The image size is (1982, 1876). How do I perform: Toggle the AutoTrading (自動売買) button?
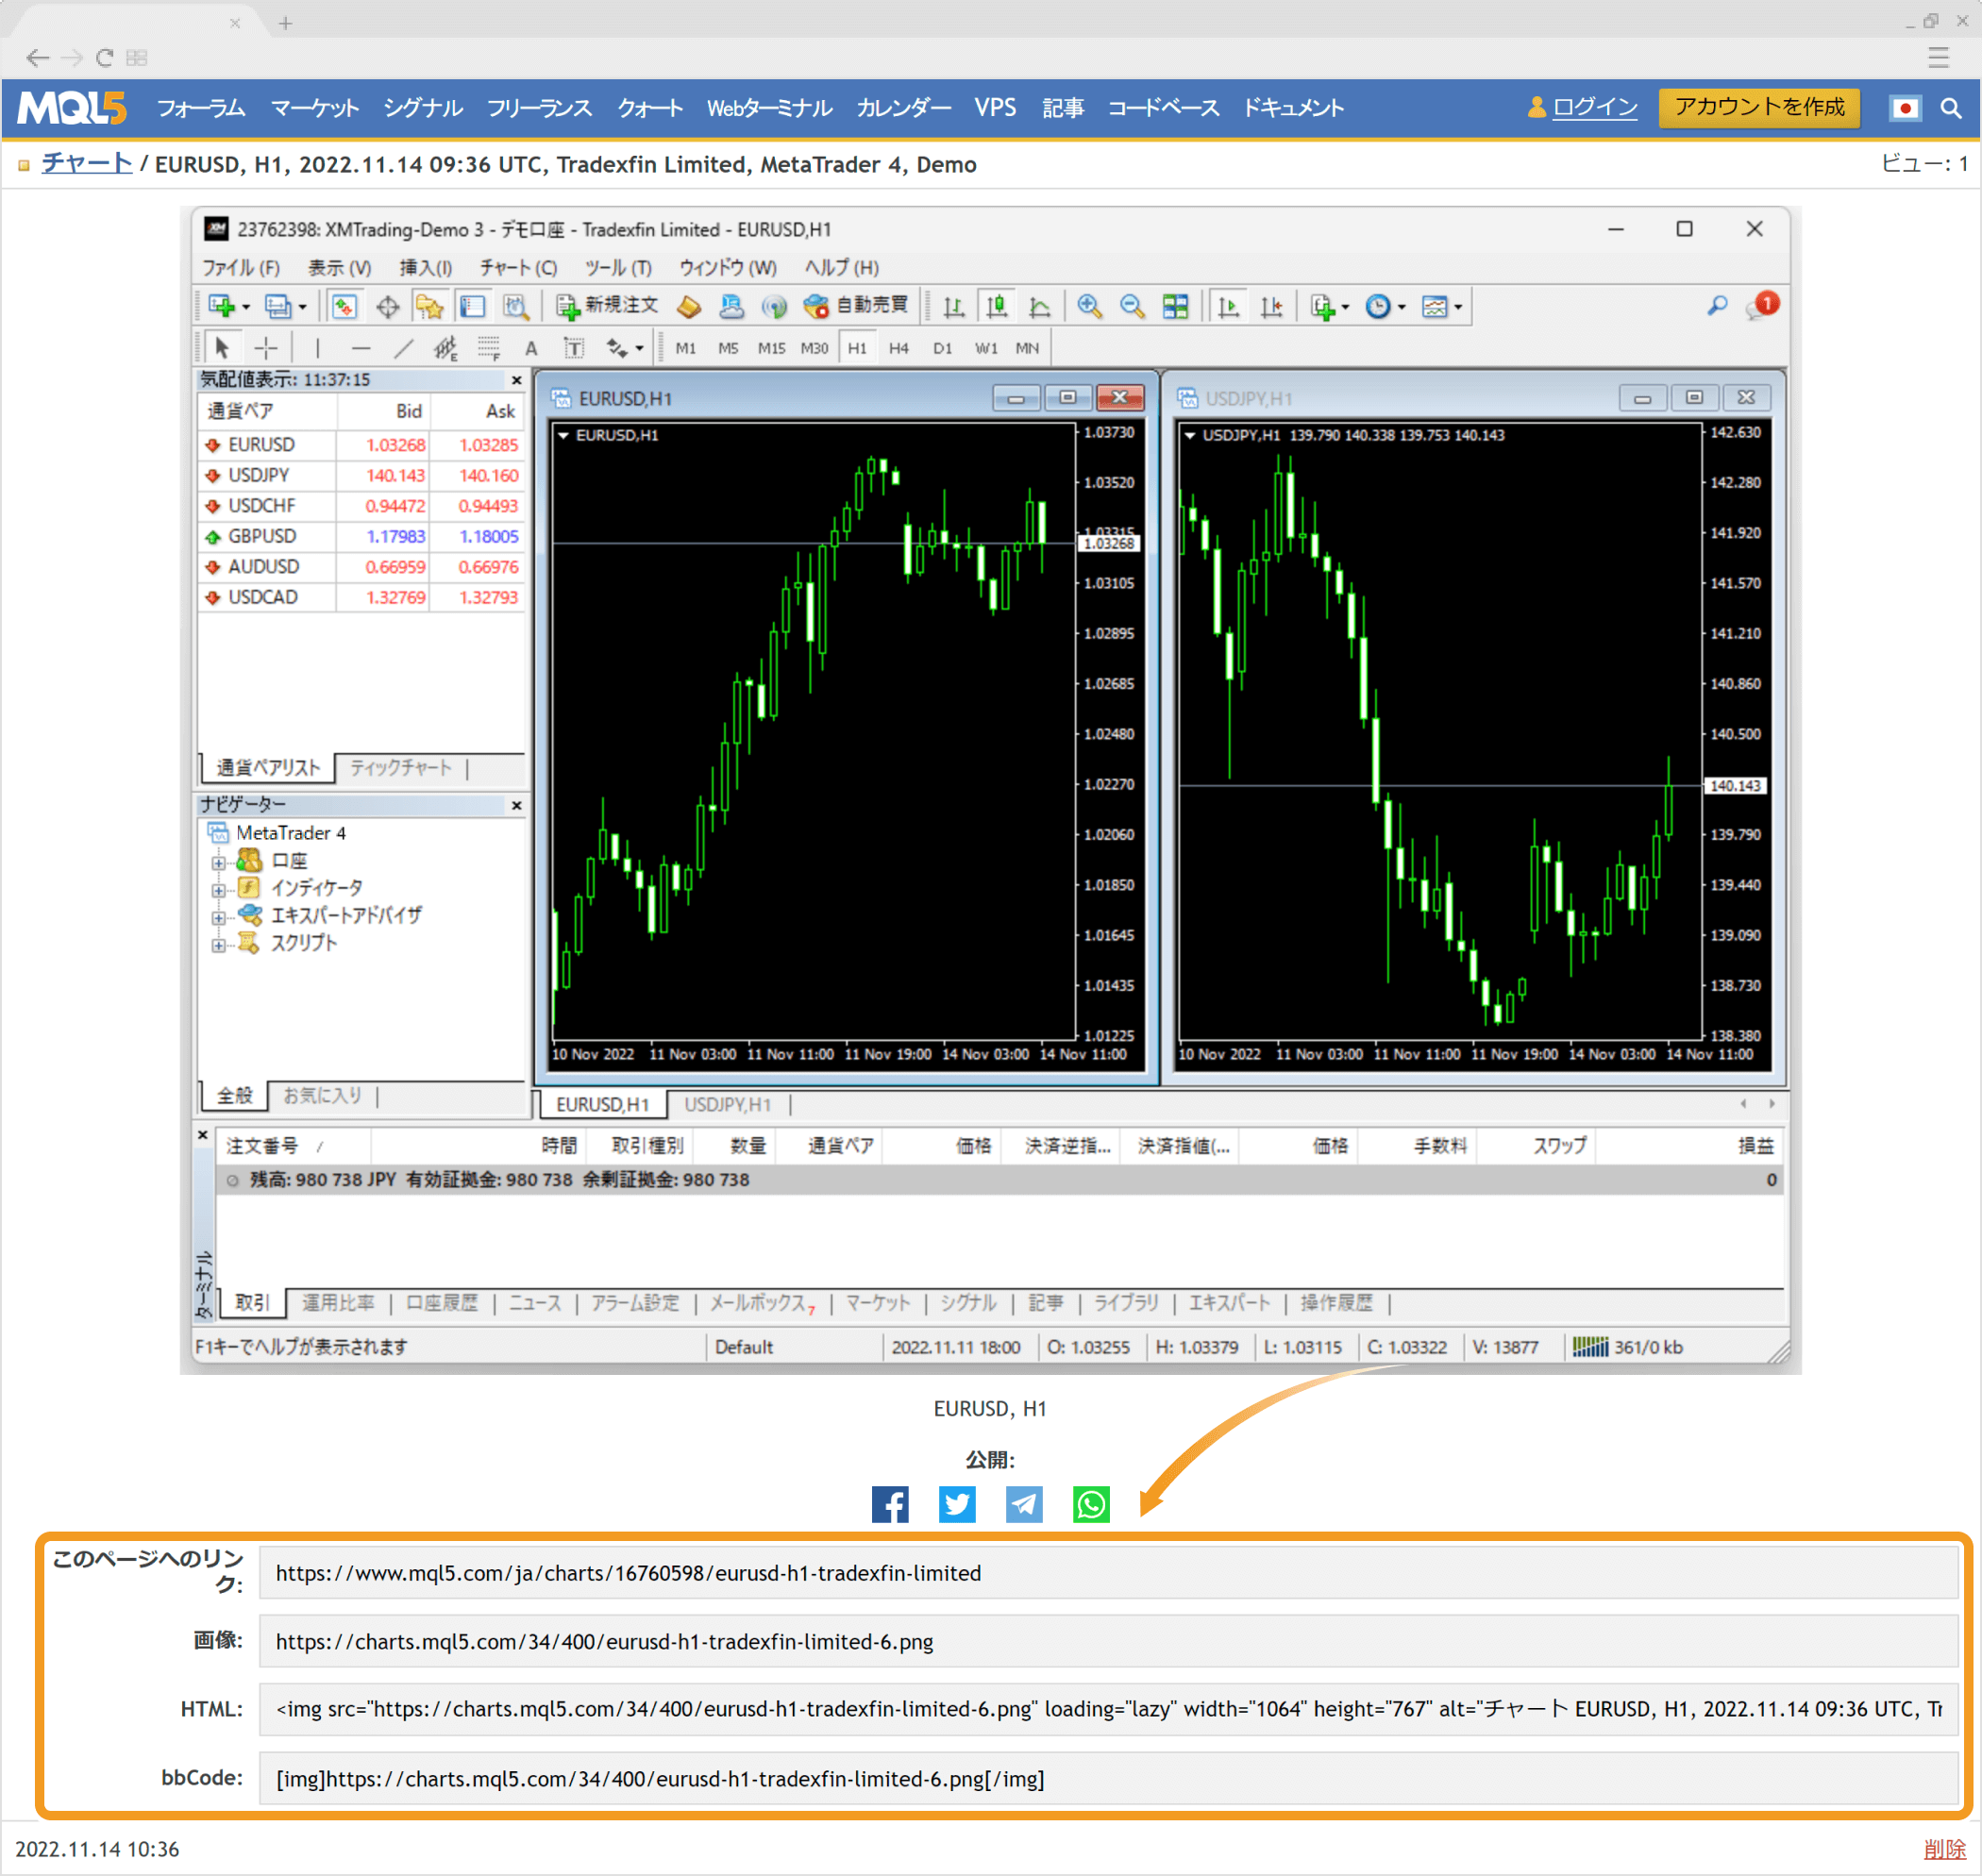pyautogui.click(x=856, y=306)
